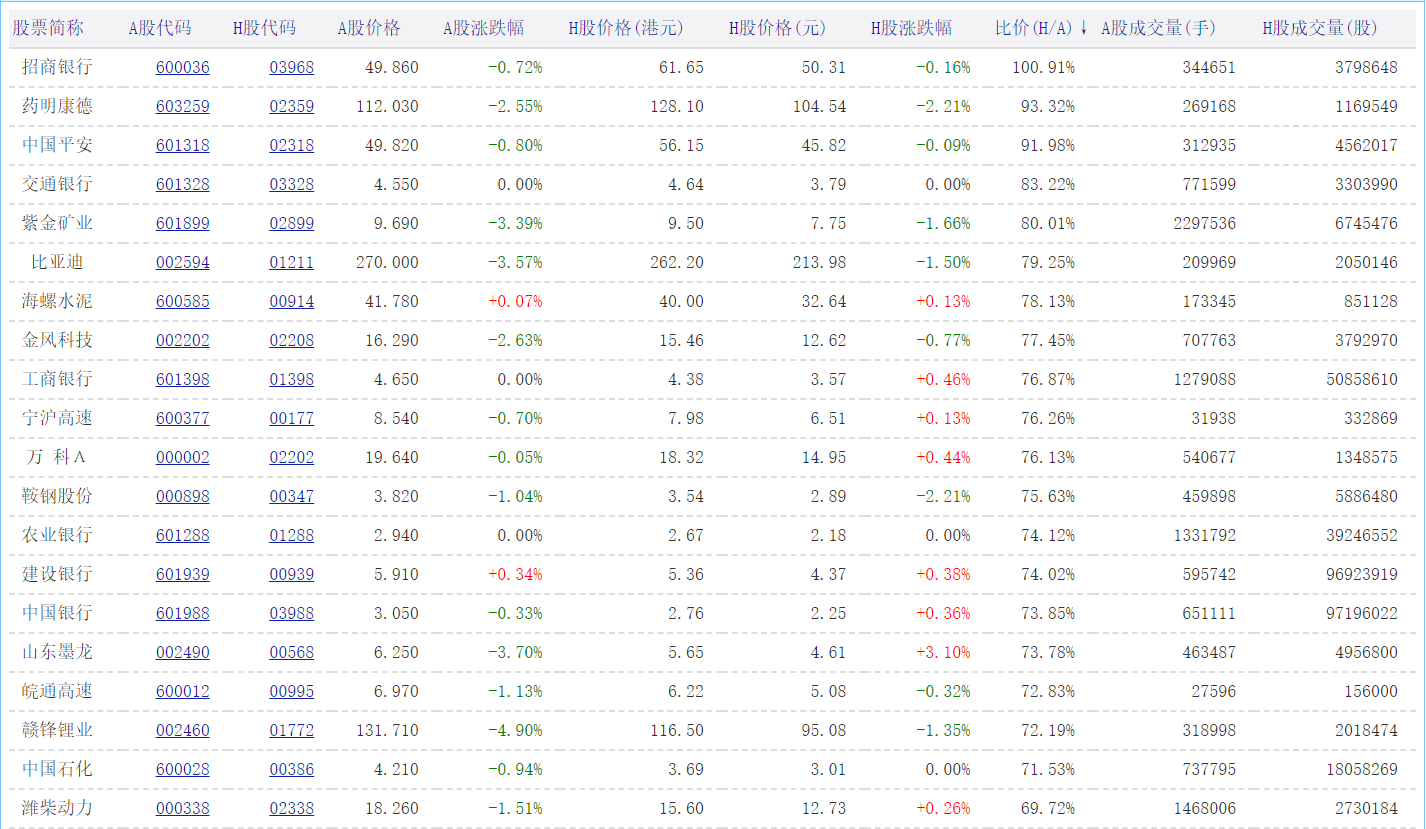This screenshot has width=1426, height=829.
Task: Open 农业银行 H-share code 01288
Action: tap(292, 535)
